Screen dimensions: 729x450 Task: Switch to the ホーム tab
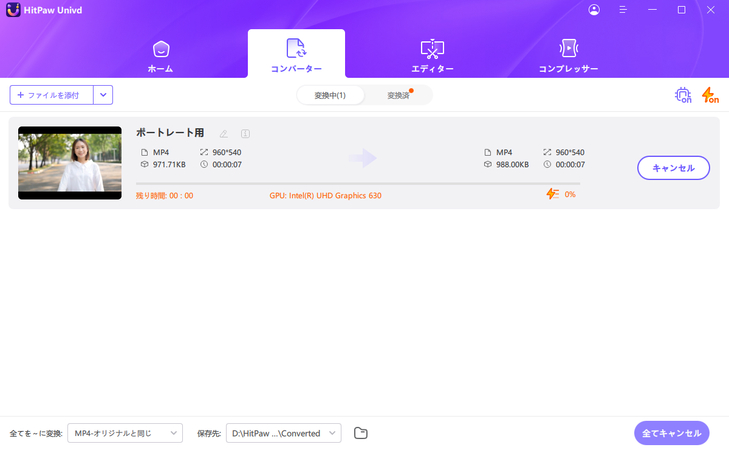tap(160, 56)
